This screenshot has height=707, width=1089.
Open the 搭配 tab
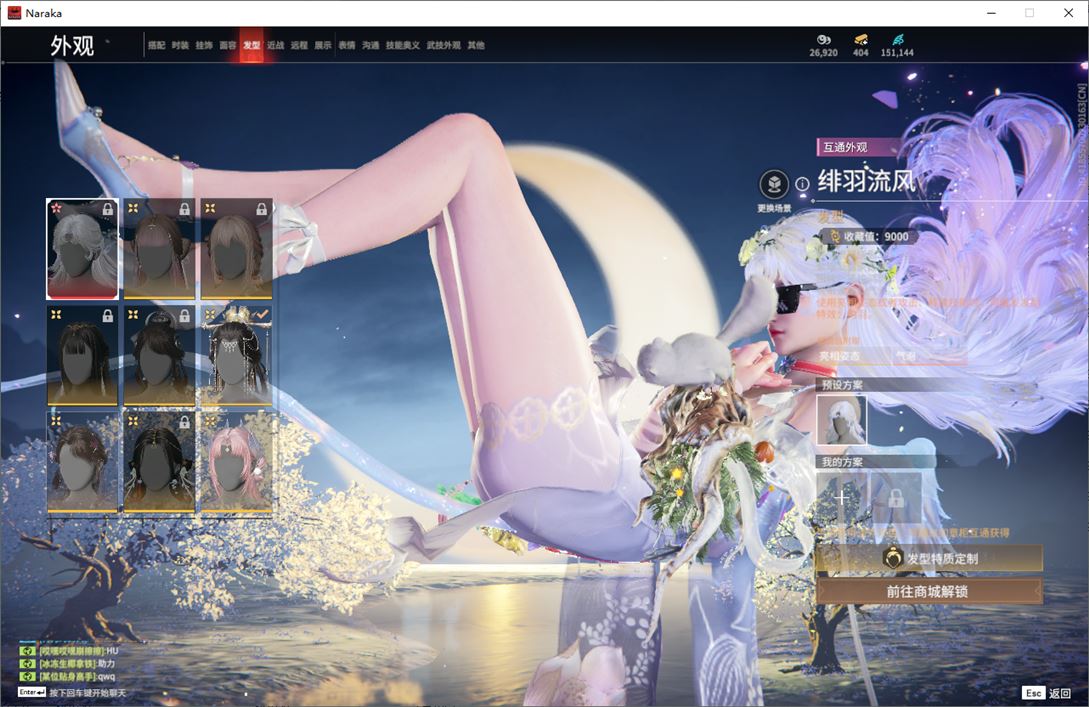(x=156, y=45)
